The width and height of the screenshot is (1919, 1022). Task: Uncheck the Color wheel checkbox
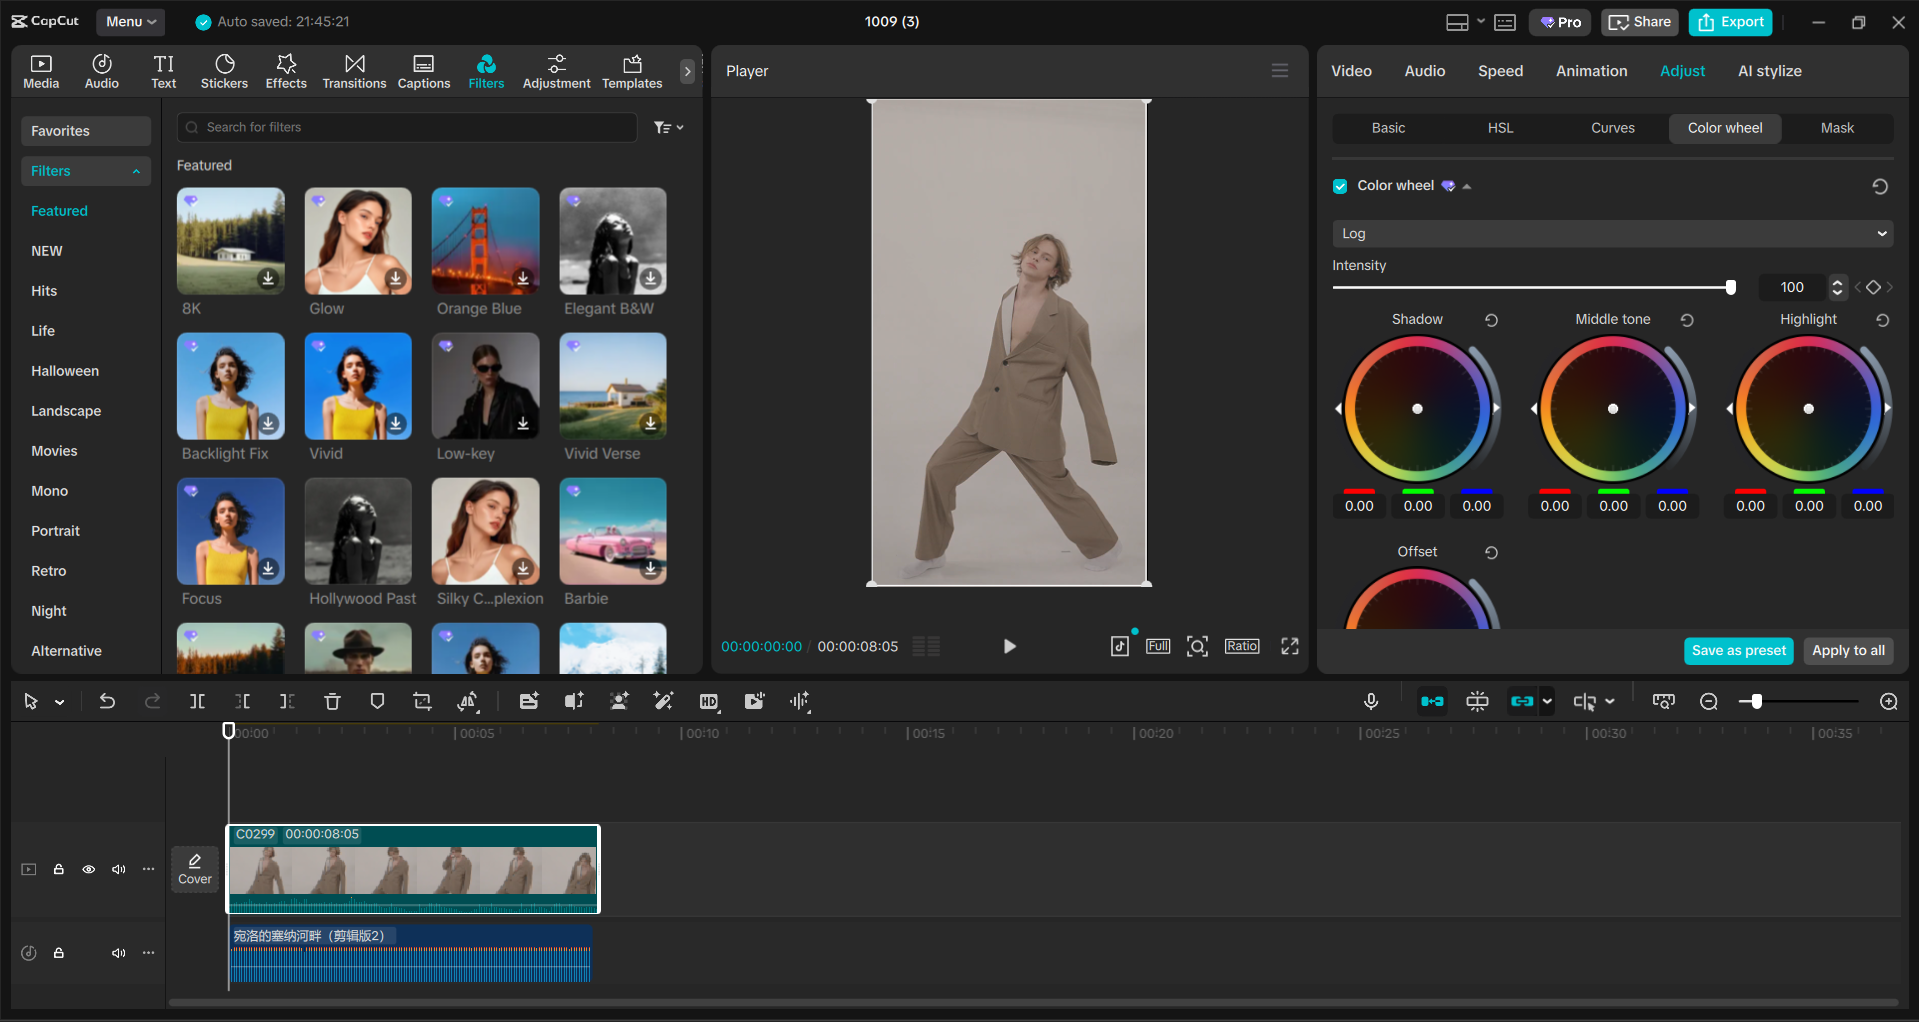1339,186
